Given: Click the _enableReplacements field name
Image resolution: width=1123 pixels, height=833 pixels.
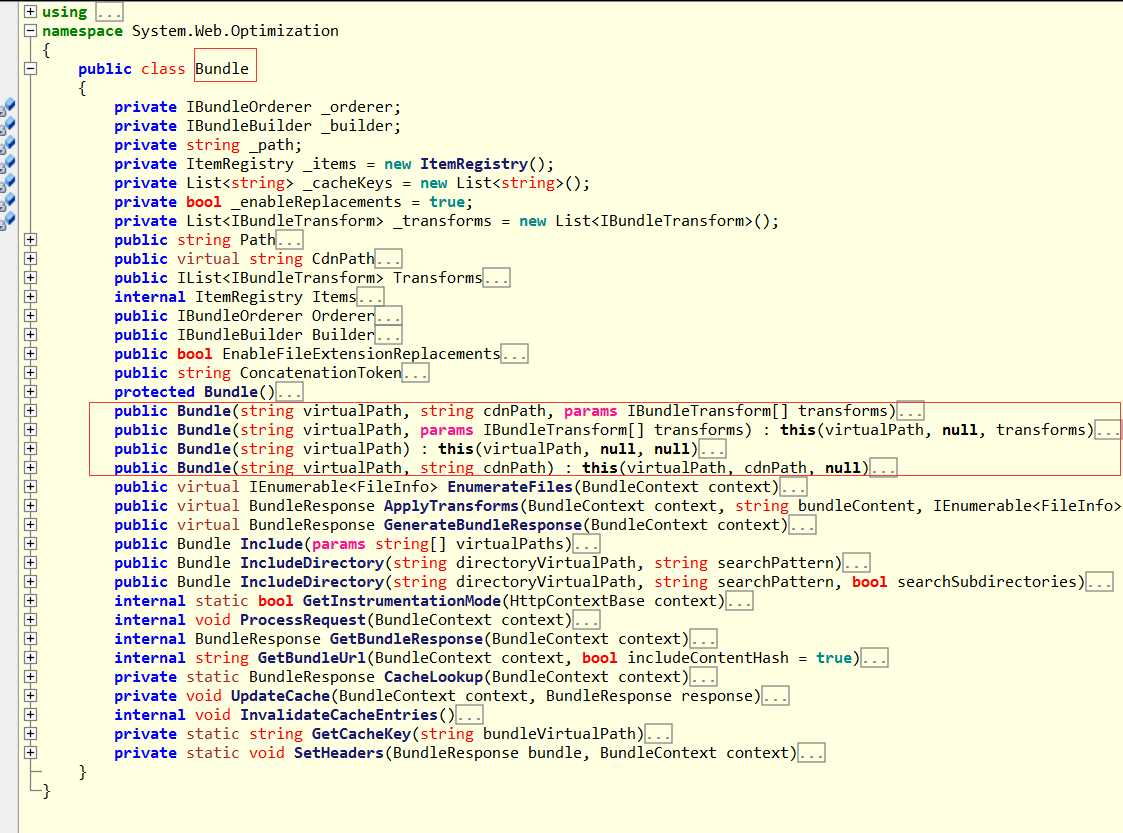Looking at the screenshot, I should coord(316,202).
